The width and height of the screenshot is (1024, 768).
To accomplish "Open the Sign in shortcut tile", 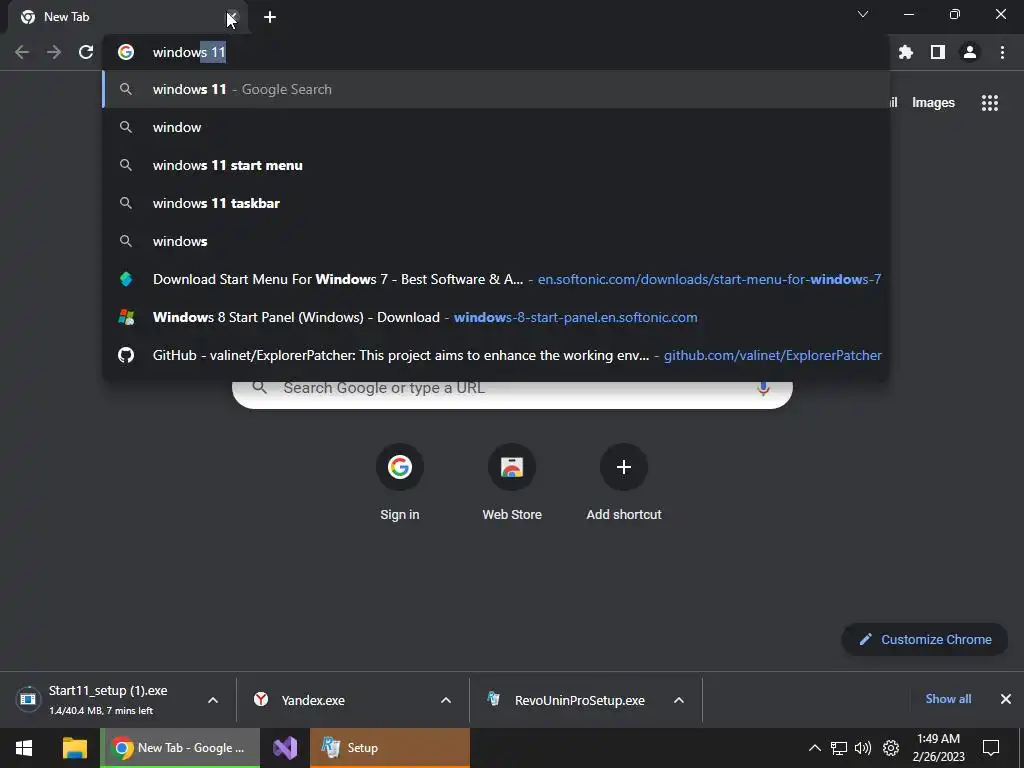I will tap(400, 482).
